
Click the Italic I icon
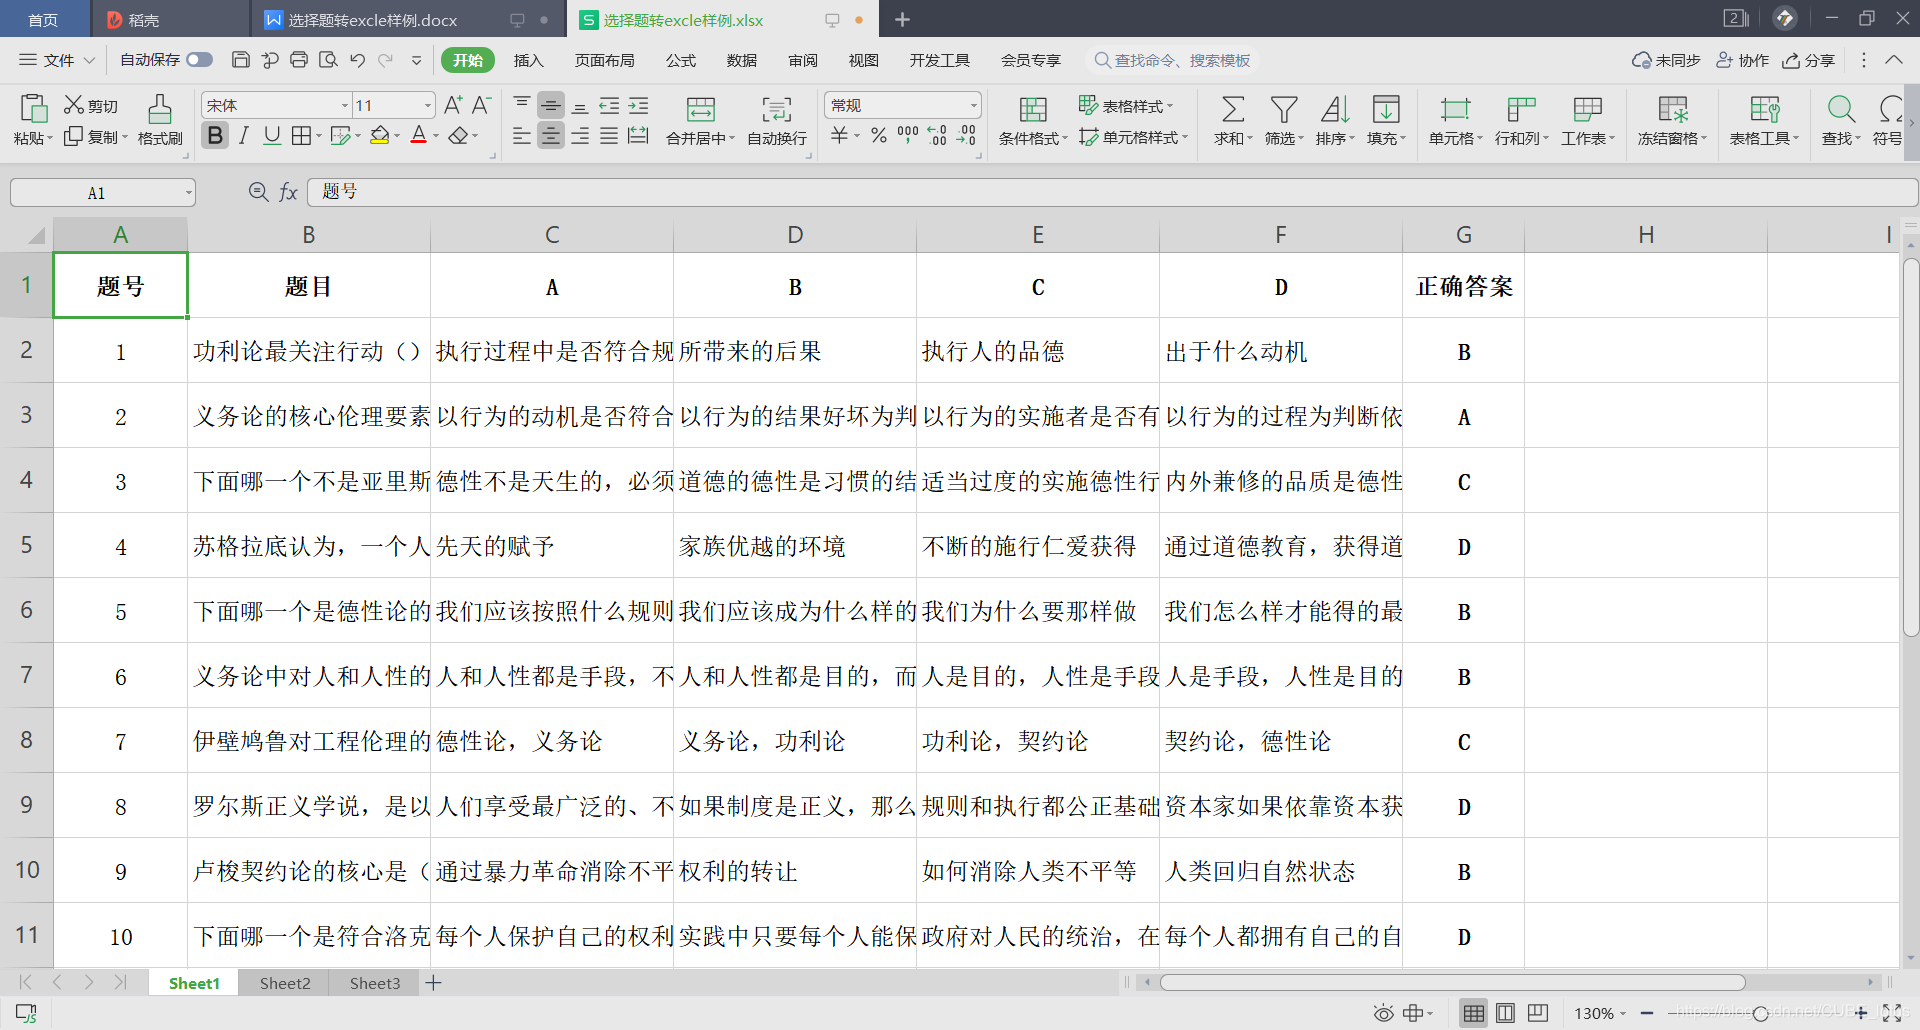point(243,135)
